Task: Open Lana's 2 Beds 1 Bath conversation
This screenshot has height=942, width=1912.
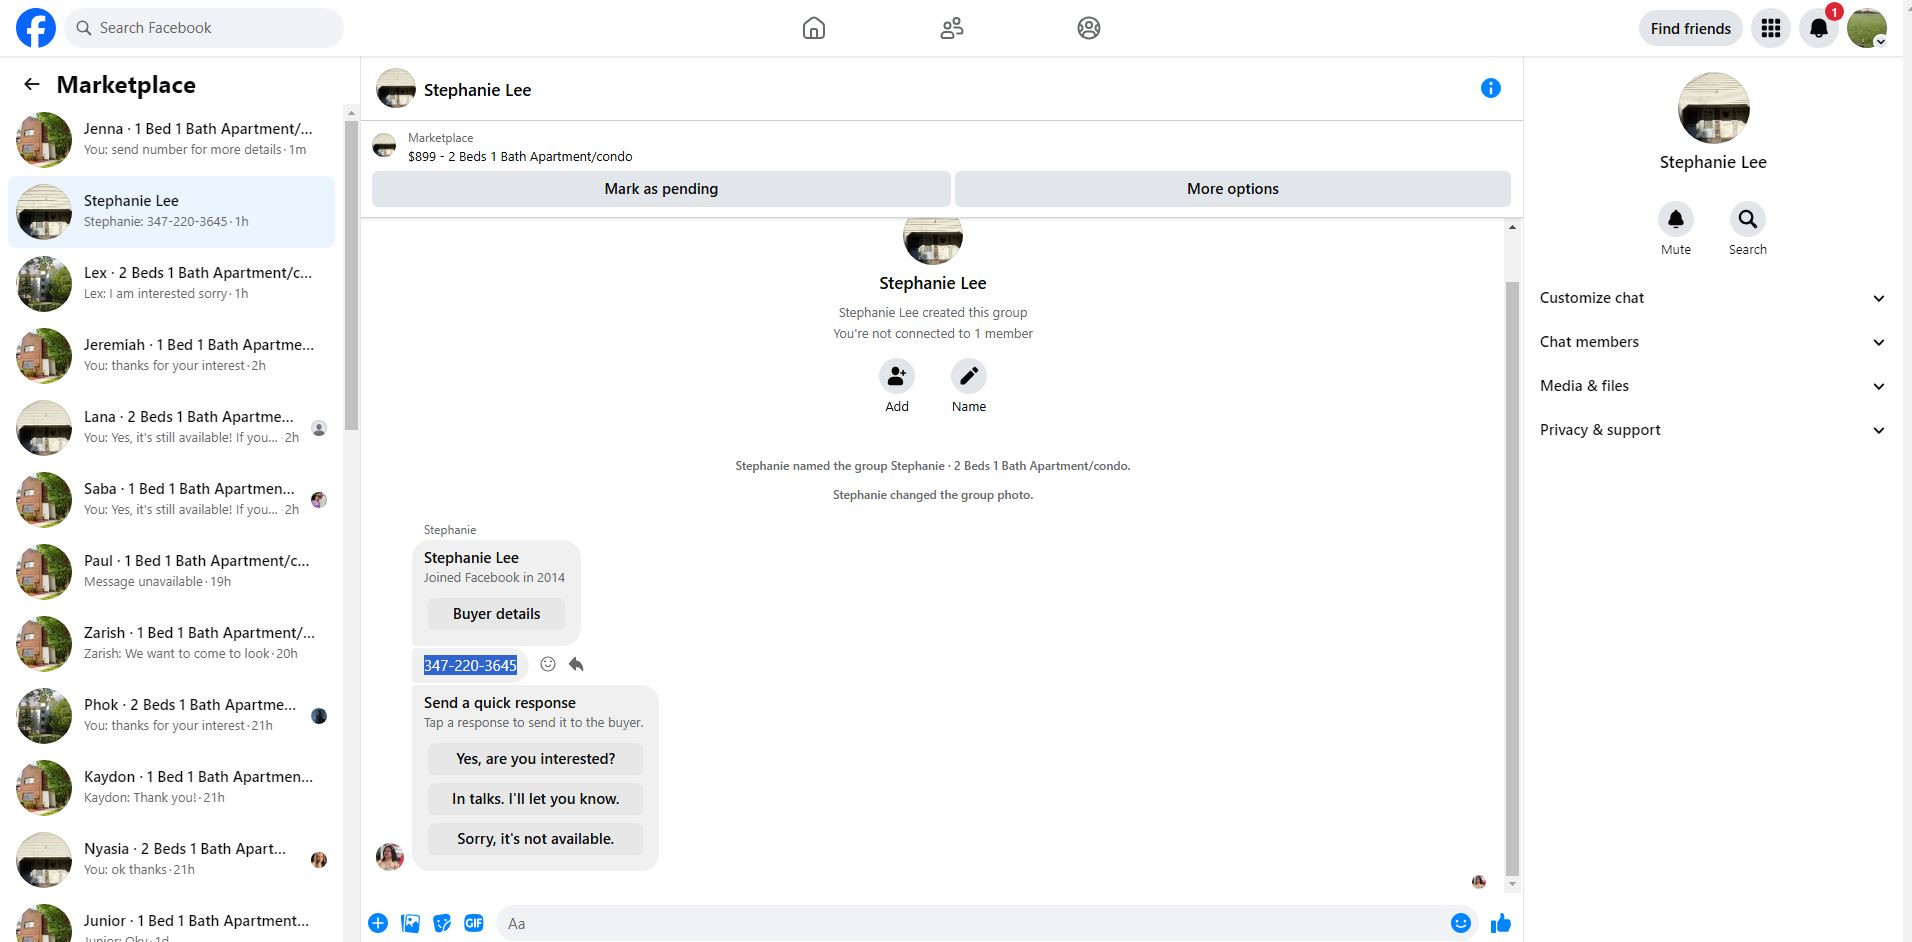Action: pyautogui.click(x=172, y=428)
